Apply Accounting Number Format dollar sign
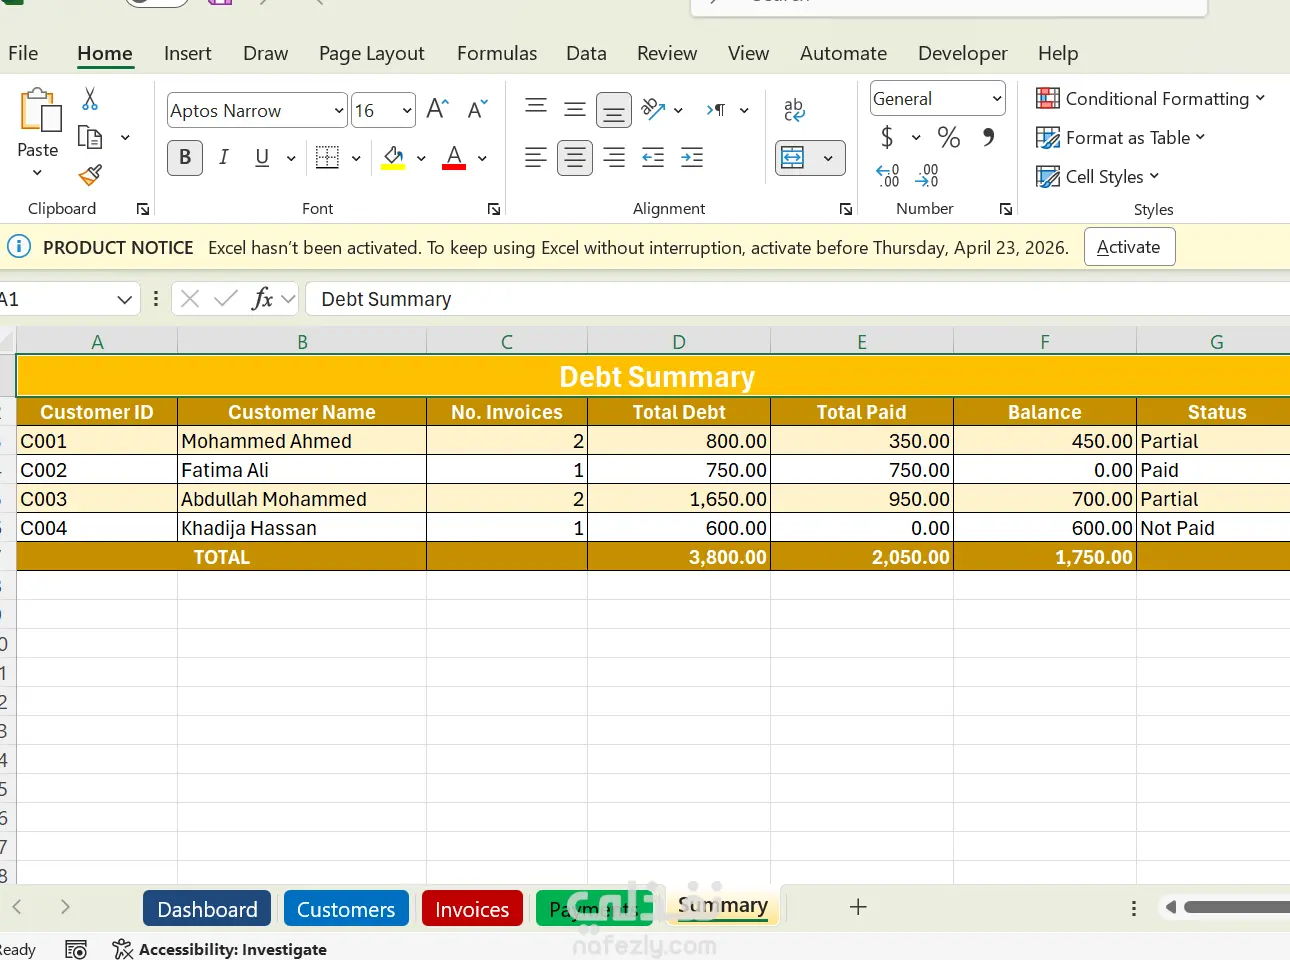 coord(887,137)
